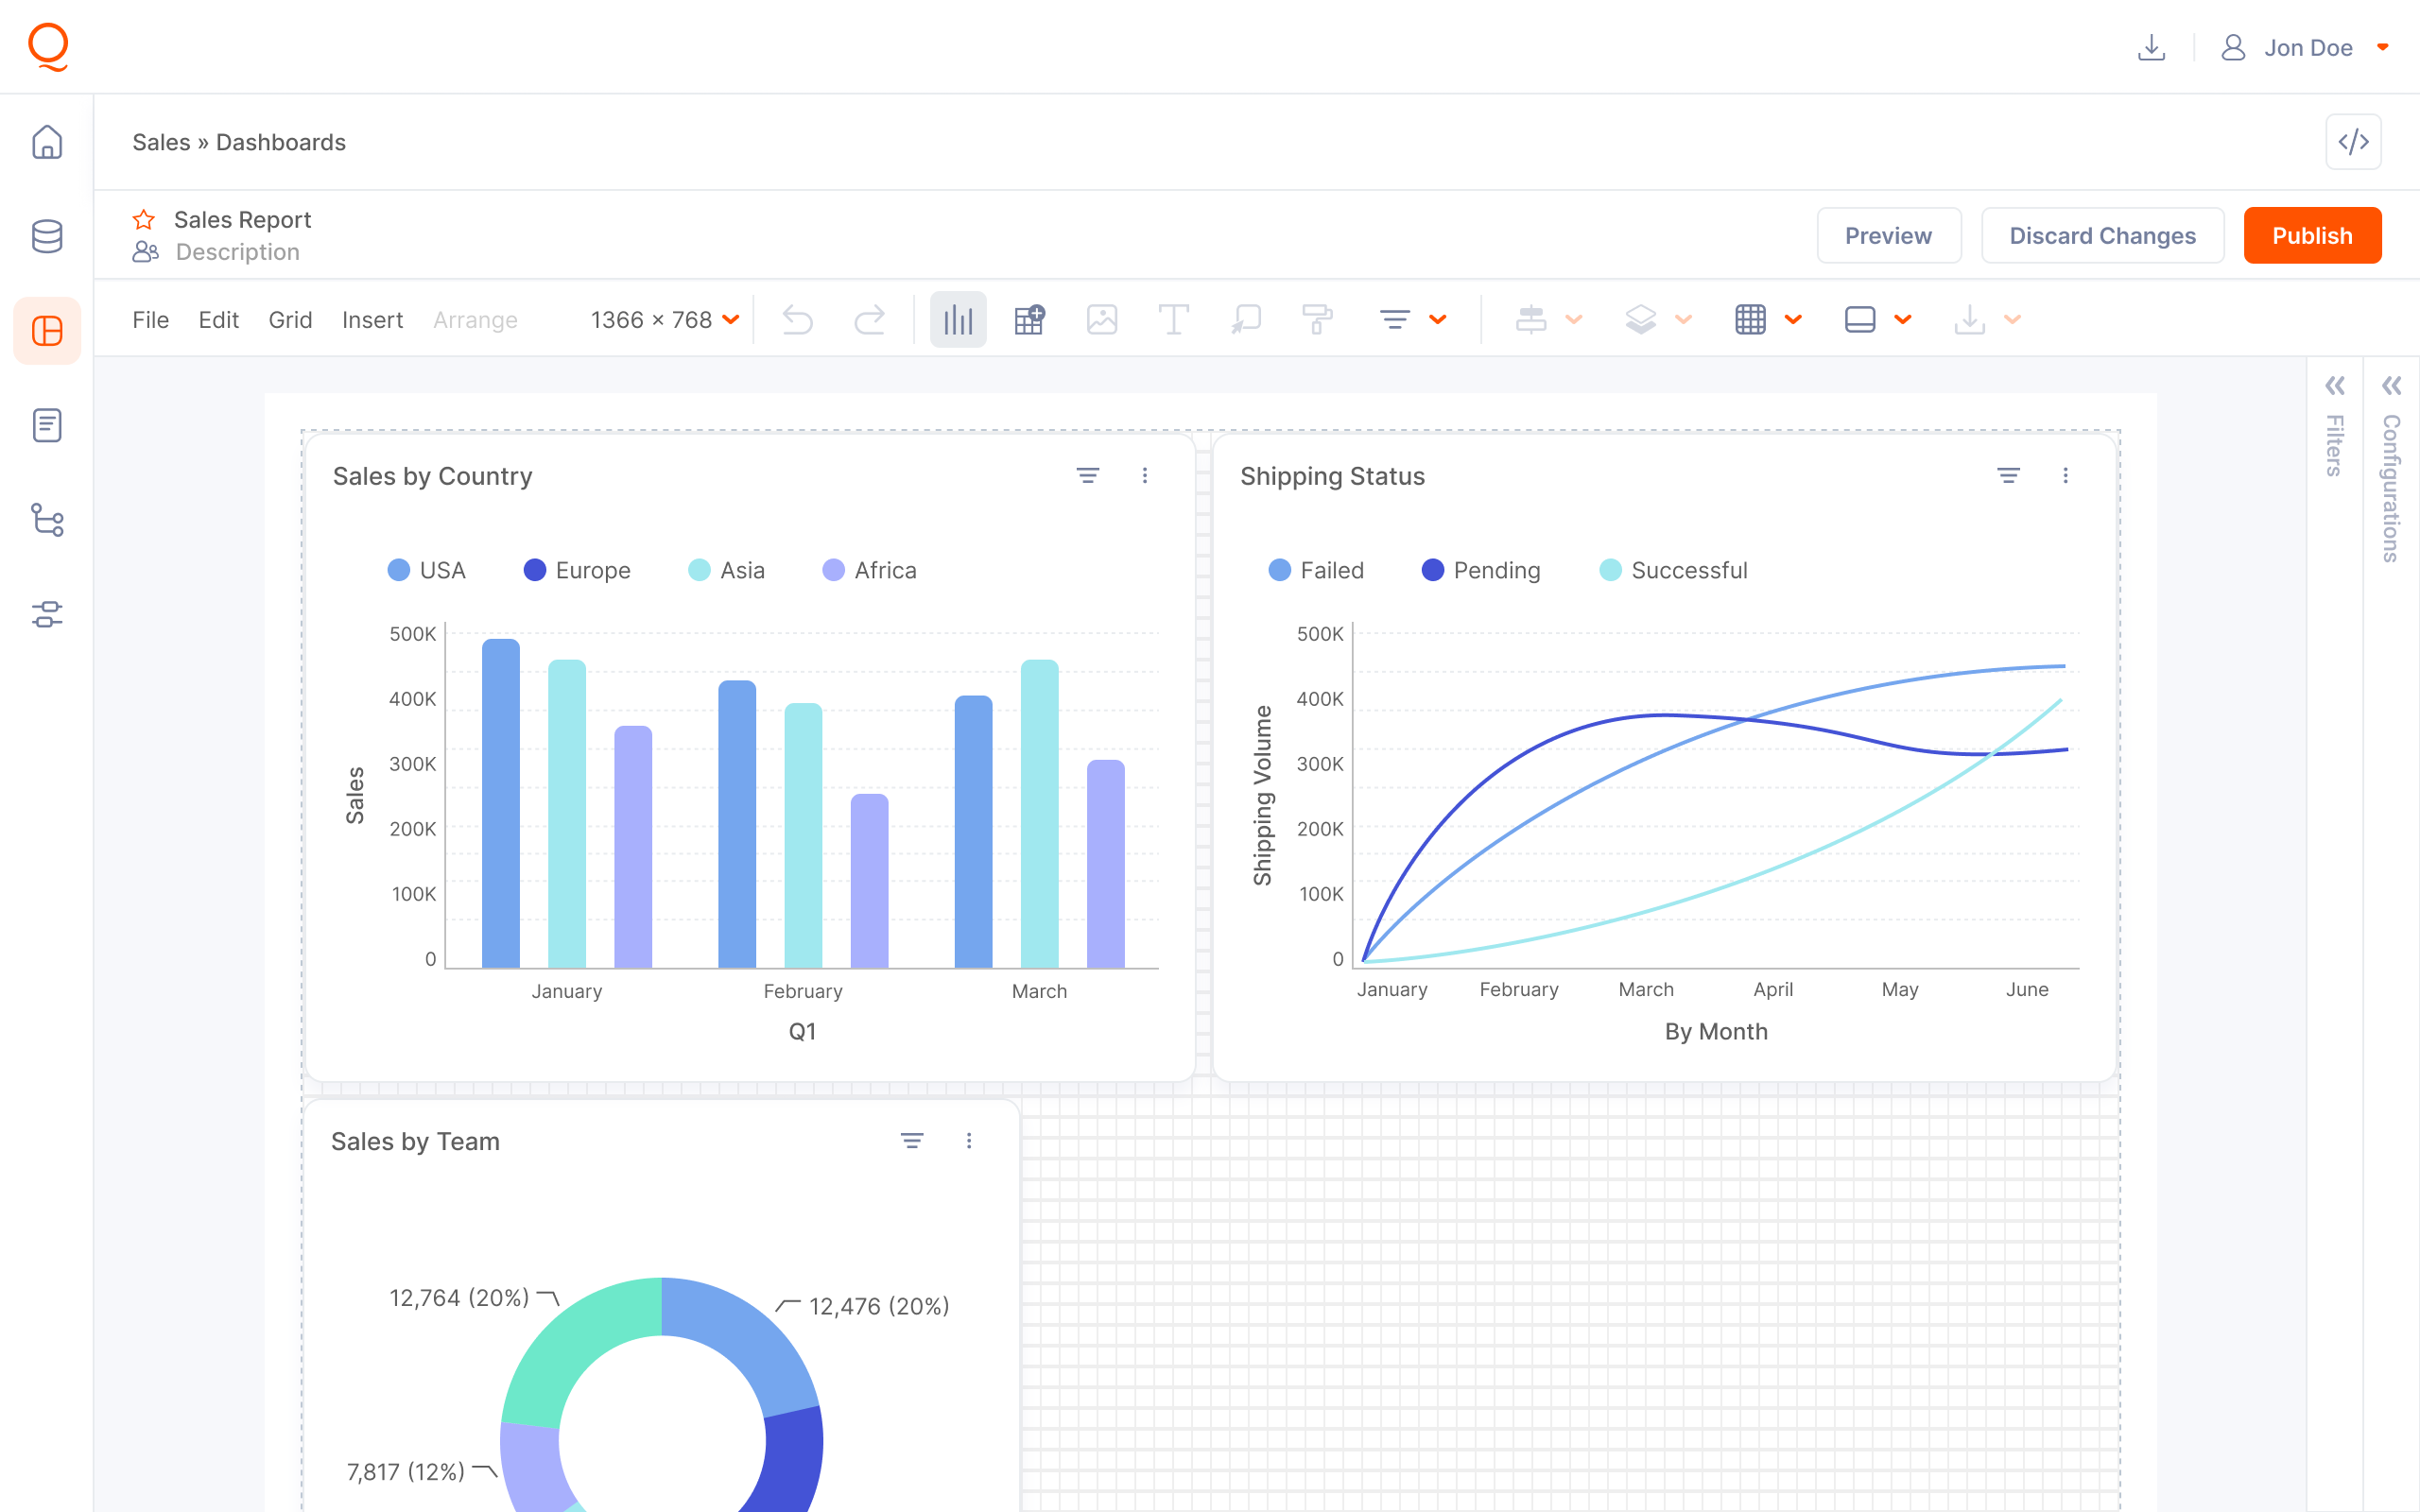This screenshot has width=2420, height=1512.
Task: Click the insert chart toolbar icon
Action: pos(957,320)
